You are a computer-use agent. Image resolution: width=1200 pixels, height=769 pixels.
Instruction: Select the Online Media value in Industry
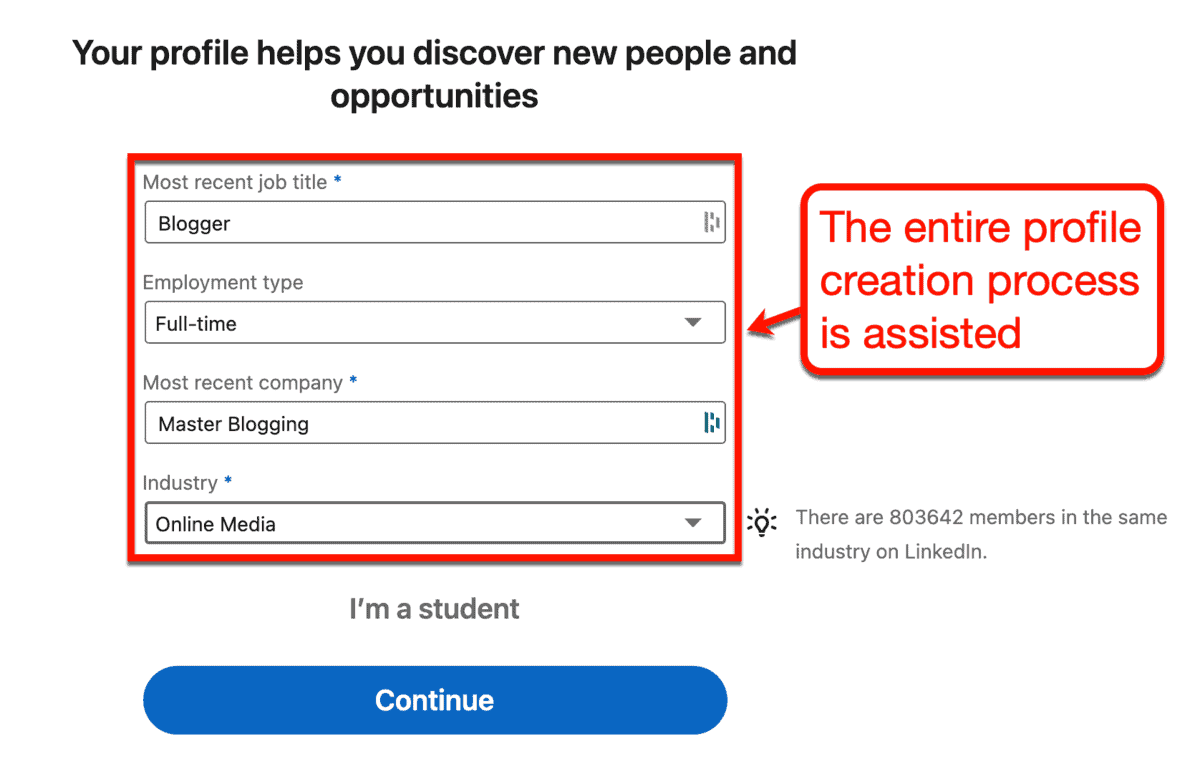click(x=215, y=524)
